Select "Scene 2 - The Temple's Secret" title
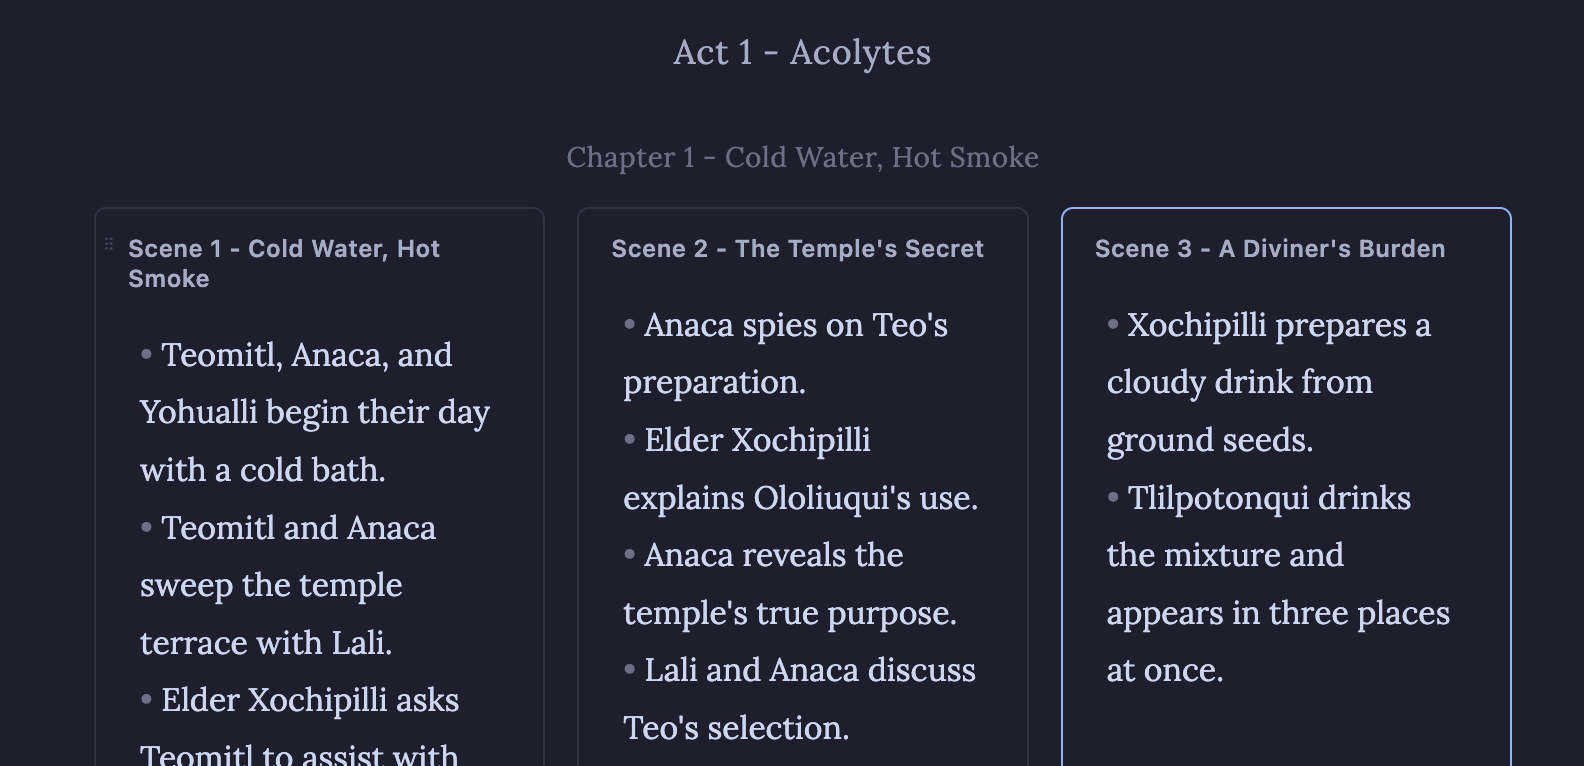Viewport: 1584px width, 766px height. coord(797,249)
